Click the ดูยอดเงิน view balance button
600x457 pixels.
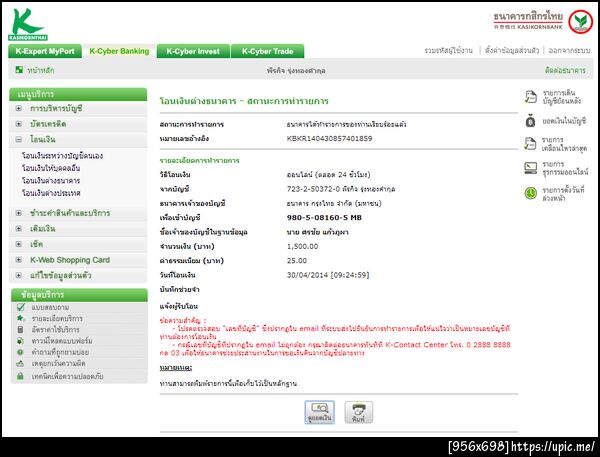[x=320, y=412]
